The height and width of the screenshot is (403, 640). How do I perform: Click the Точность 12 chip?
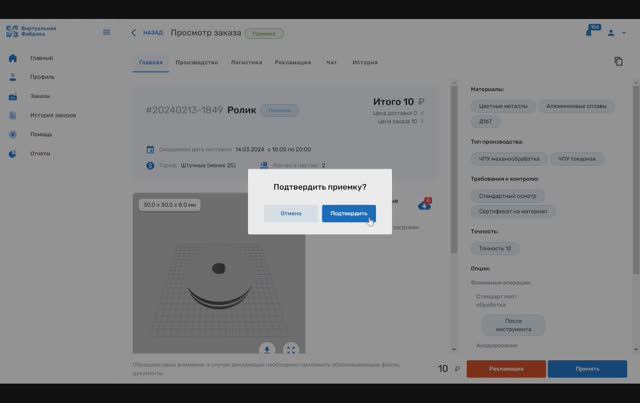495,249
